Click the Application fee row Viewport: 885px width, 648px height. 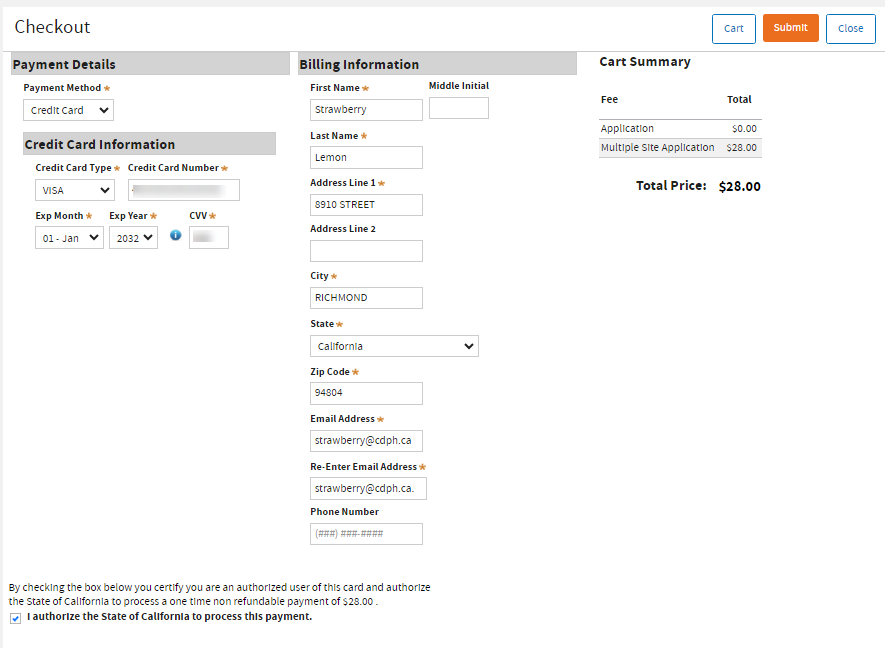(680, 129)
